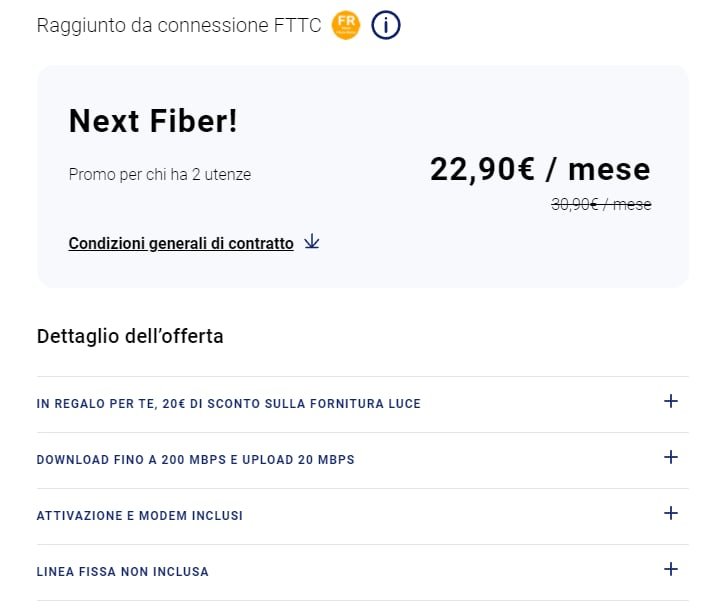Image resolution: width=726 pixels, height=614 pixels.
Task: Expand 'In regalo per te, 20€ di sconto' section
Action: click(363, 404)
